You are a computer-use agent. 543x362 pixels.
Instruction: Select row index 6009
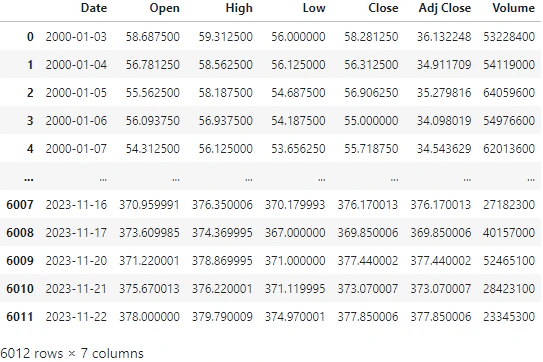pos(20,261)
